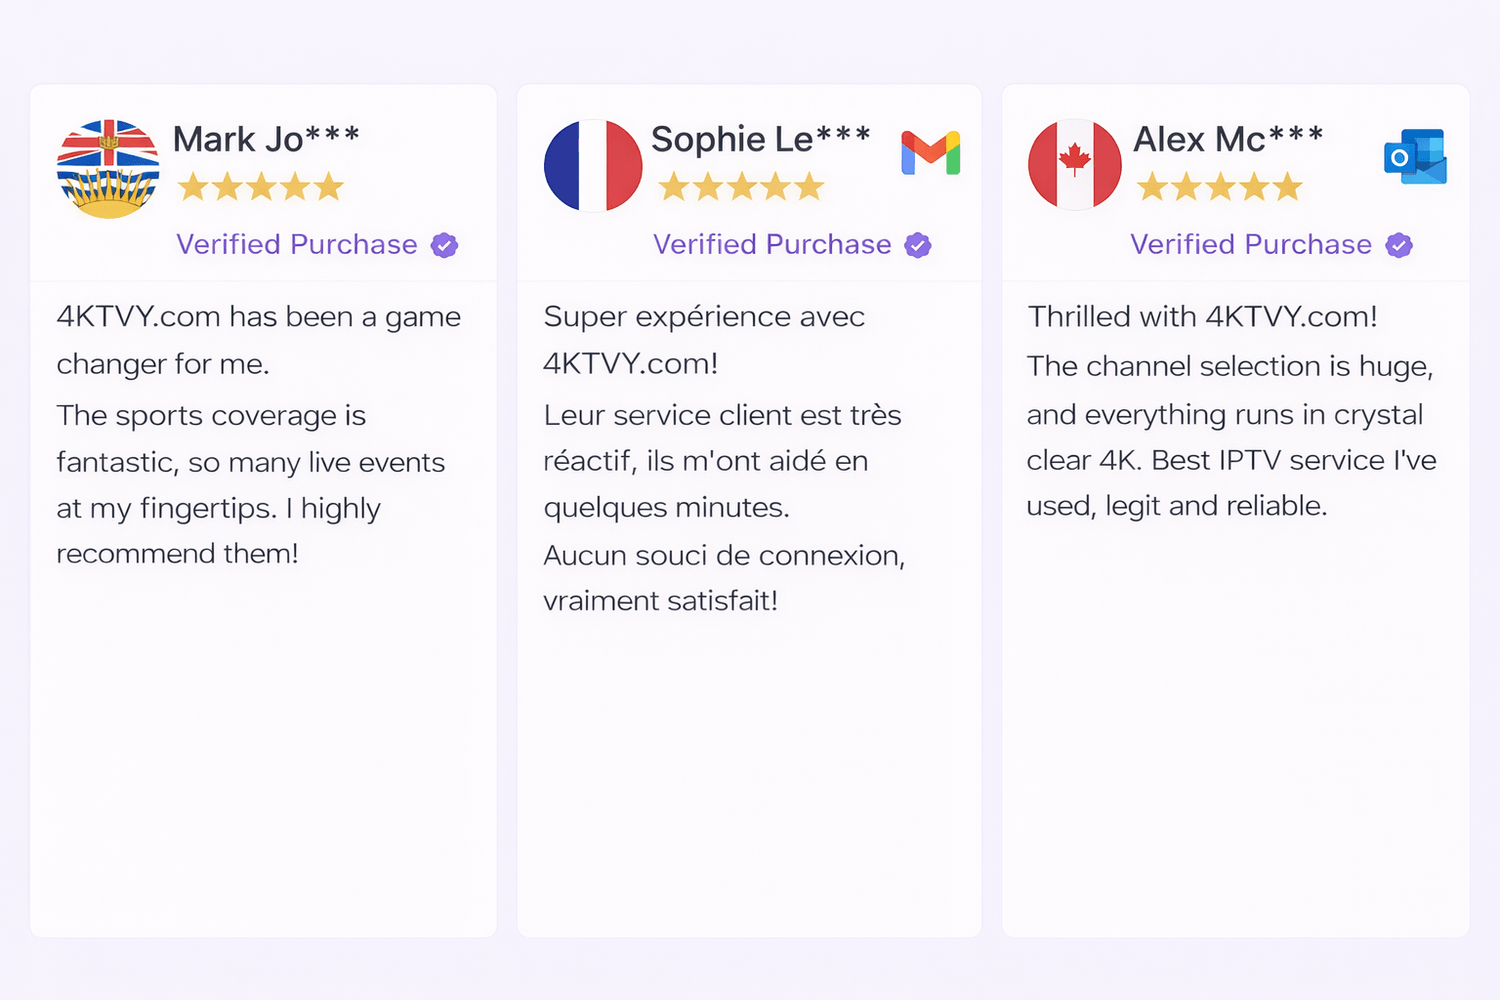Screen dimensions: 1500x1000
Task: Click the Canada flag avatar
Action: point(1075,165)
